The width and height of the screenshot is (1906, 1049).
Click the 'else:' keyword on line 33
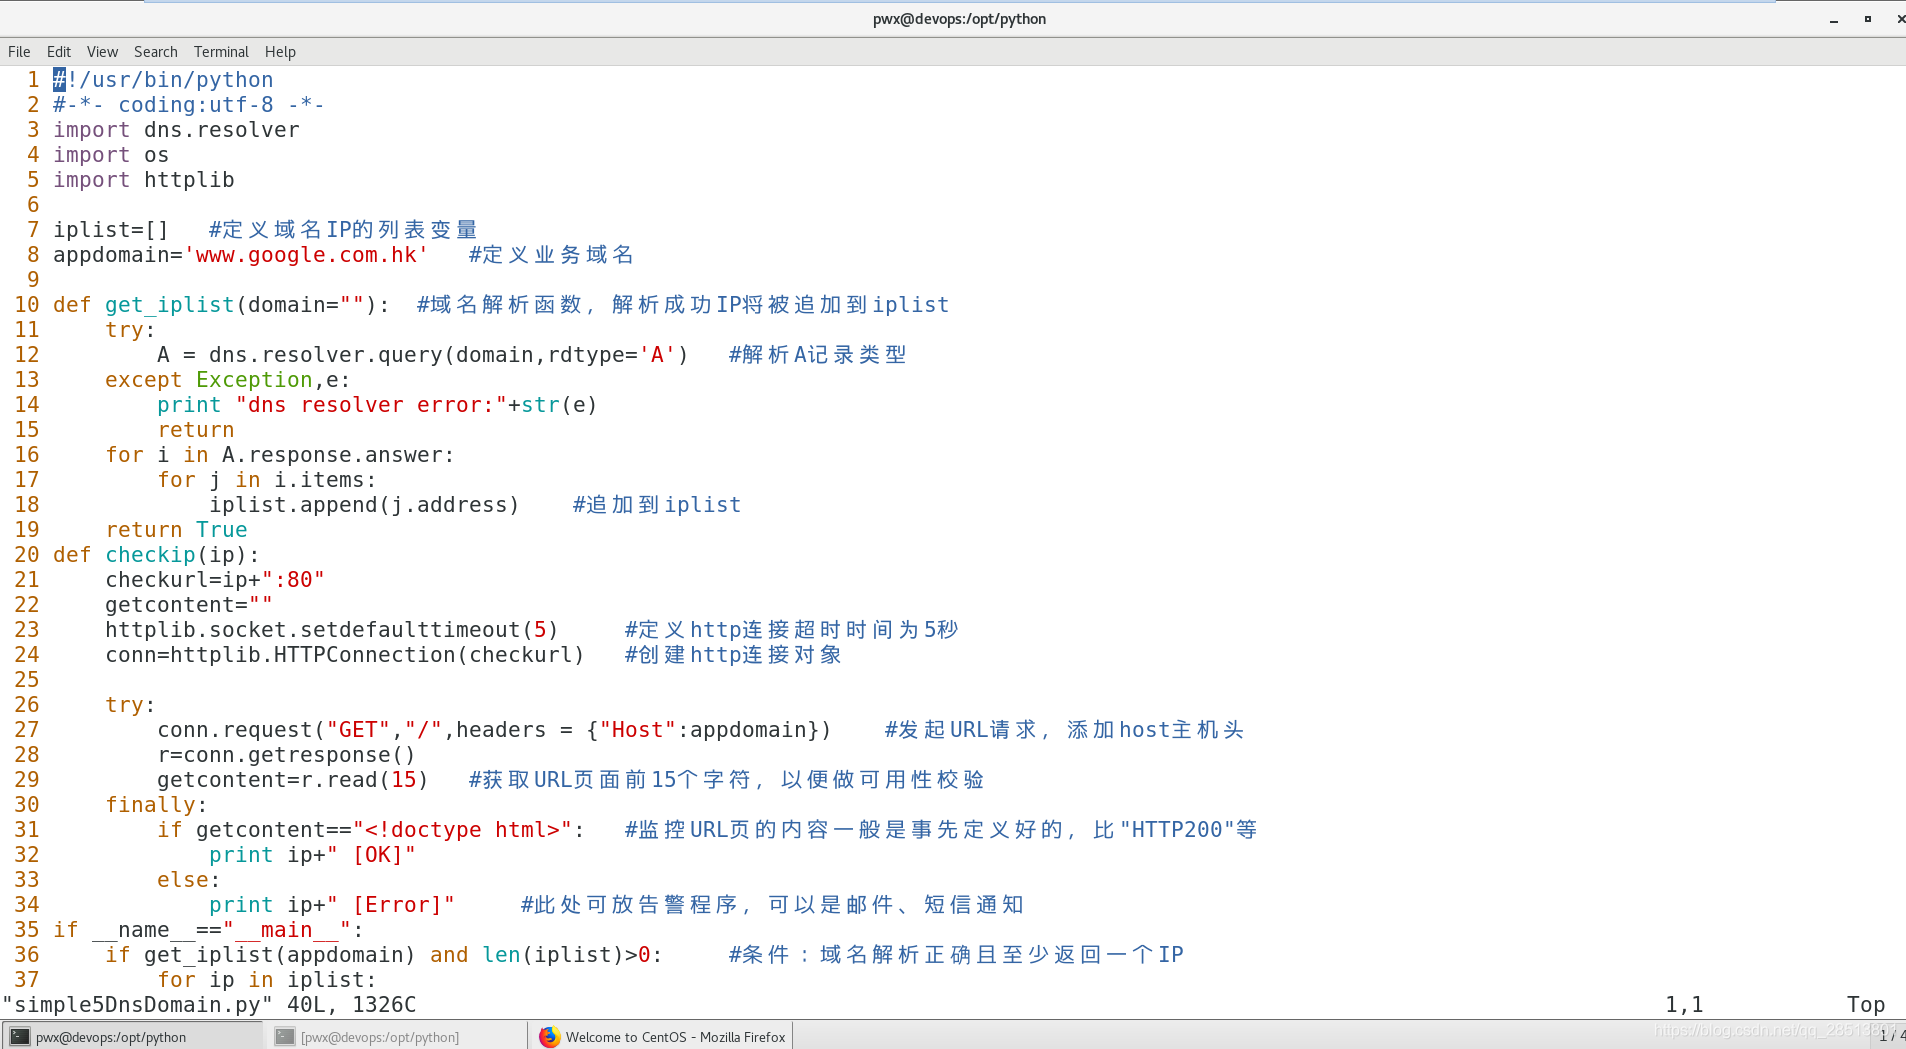pos(189,880)
